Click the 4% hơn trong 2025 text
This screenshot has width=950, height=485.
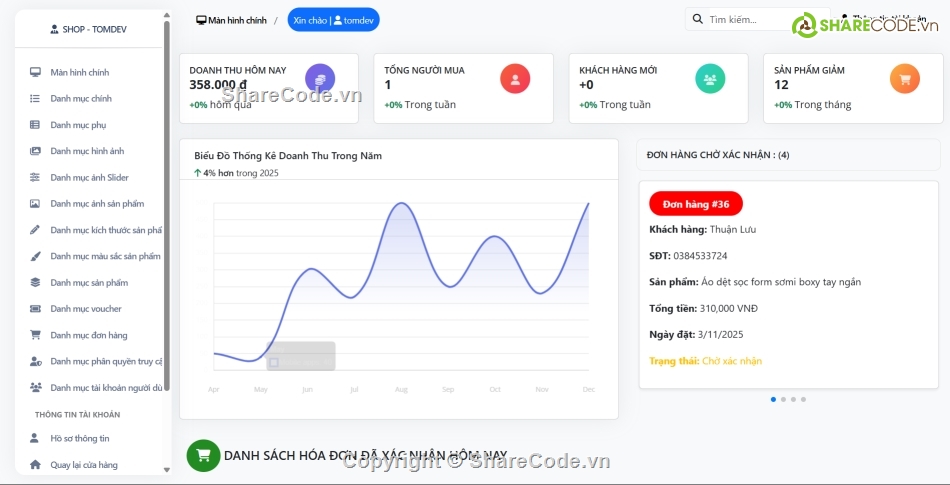[x=236, y=173]
